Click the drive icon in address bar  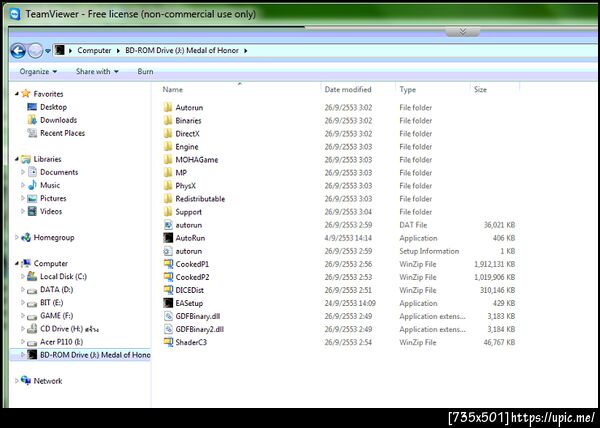click(59, 50)
